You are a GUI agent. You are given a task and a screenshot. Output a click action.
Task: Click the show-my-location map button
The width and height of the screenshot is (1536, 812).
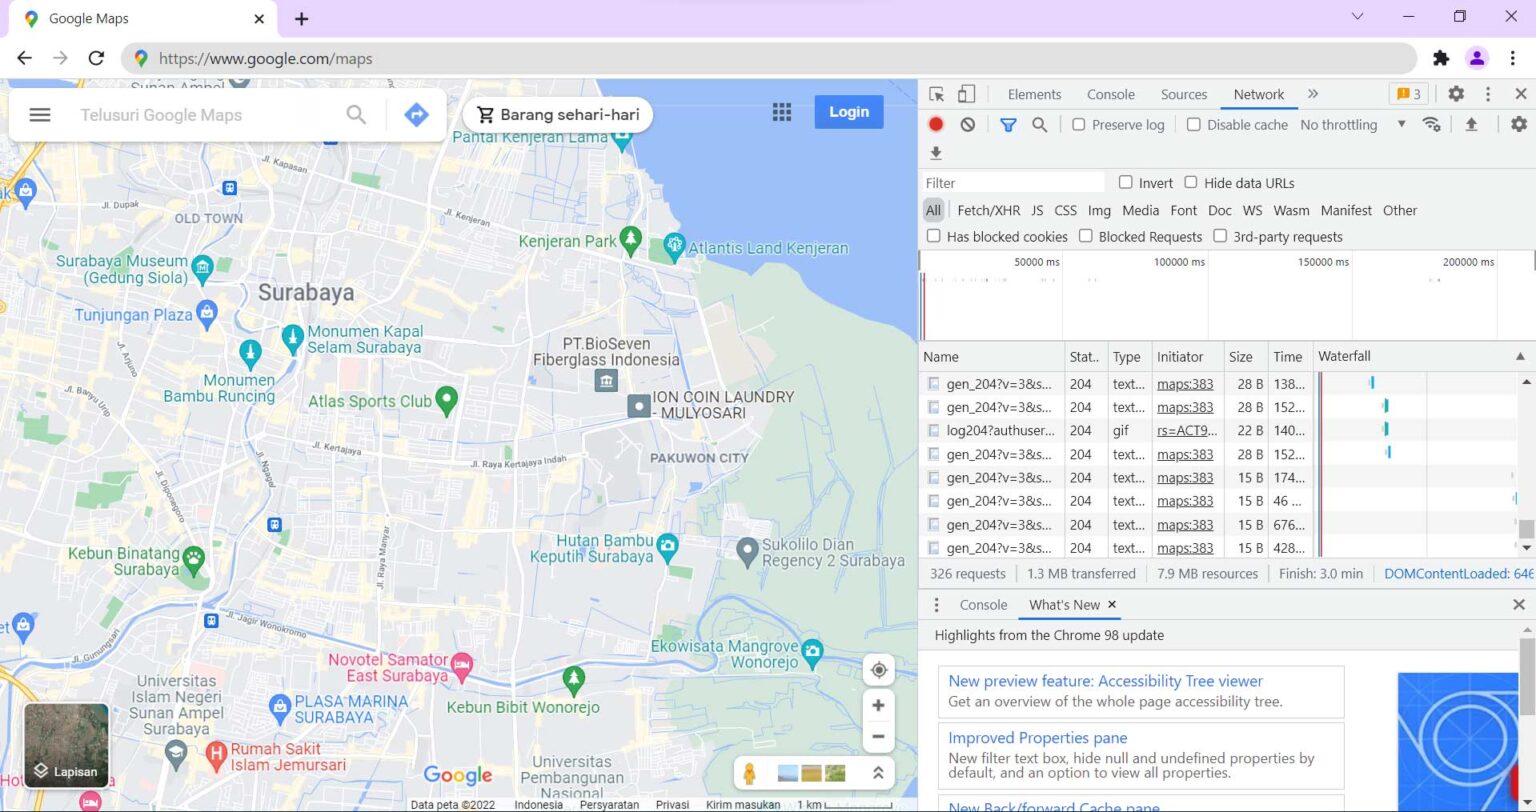pos(878,669)
